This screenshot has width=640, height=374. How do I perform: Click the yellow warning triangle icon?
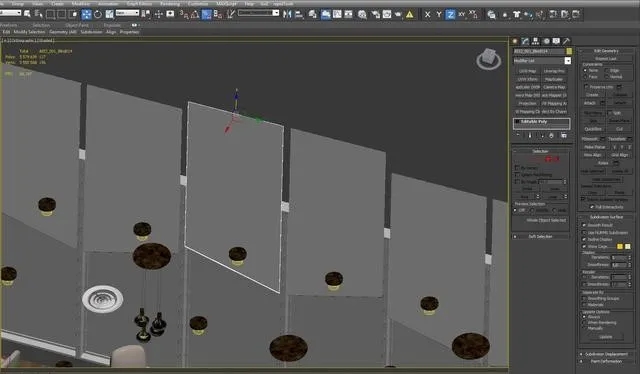pyautogui.click(x=409, y=15)
